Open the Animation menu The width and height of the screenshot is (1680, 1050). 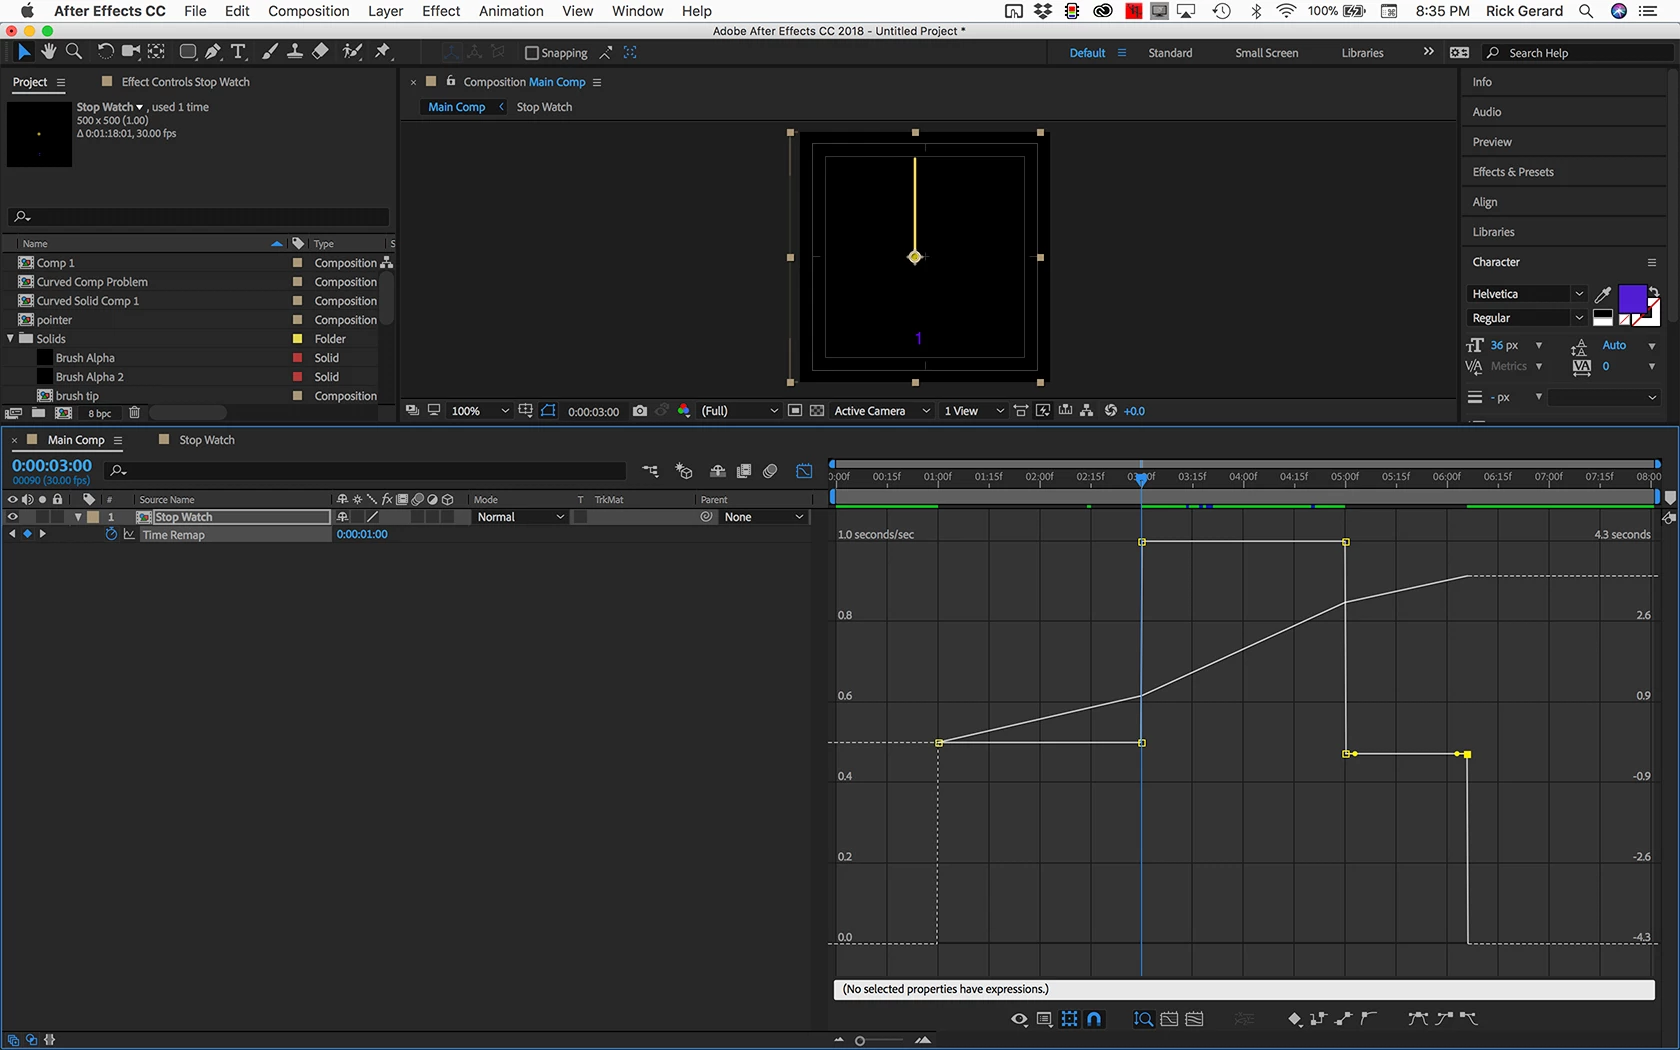point(511,11)
